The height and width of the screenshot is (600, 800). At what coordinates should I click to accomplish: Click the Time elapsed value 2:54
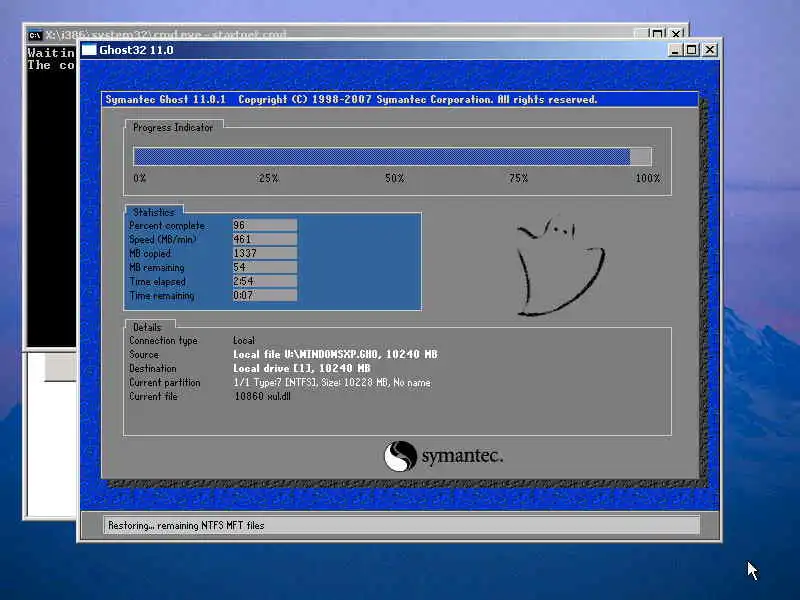pyautogui.click(x=265, y=281)
